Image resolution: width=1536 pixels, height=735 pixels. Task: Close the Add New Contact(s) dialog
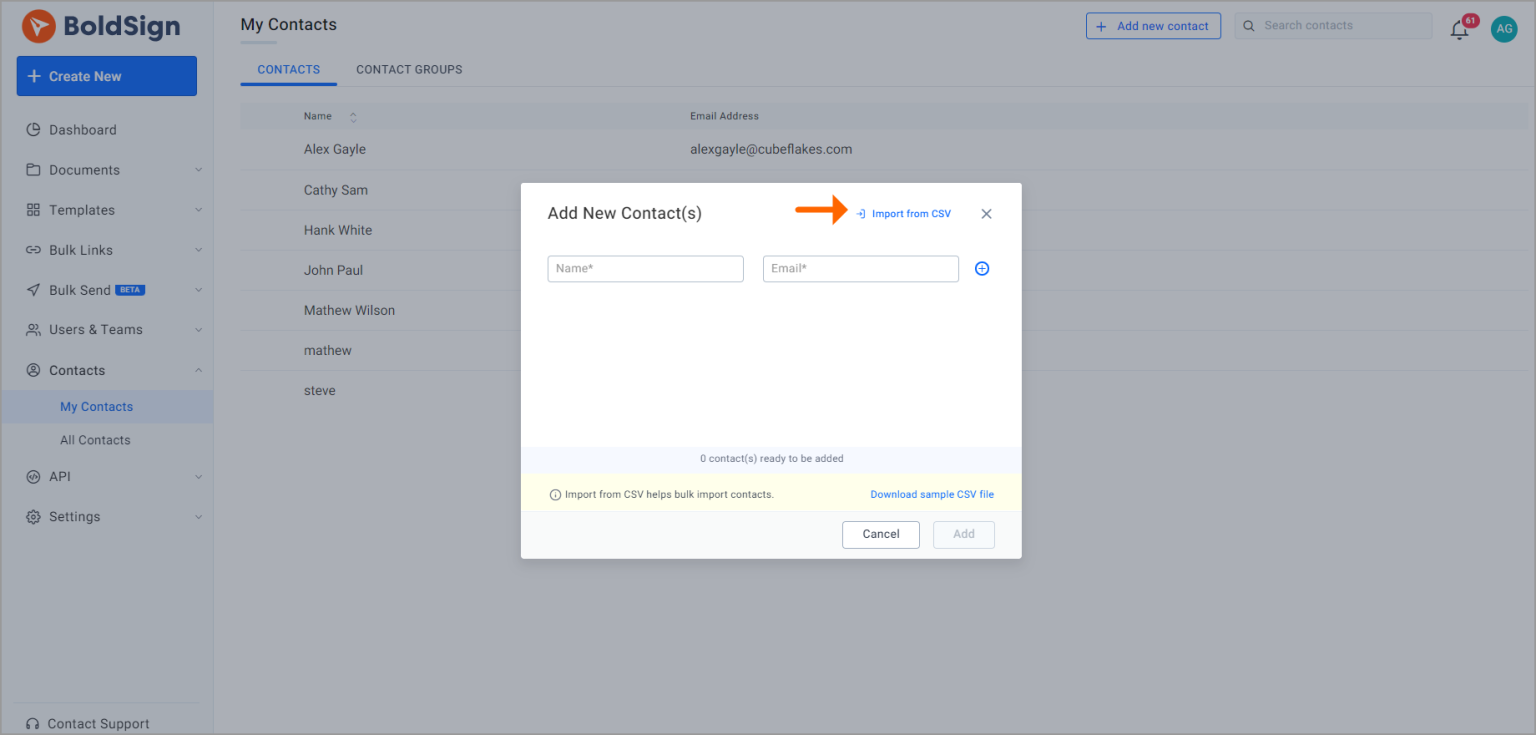click(x=986, y=214)
